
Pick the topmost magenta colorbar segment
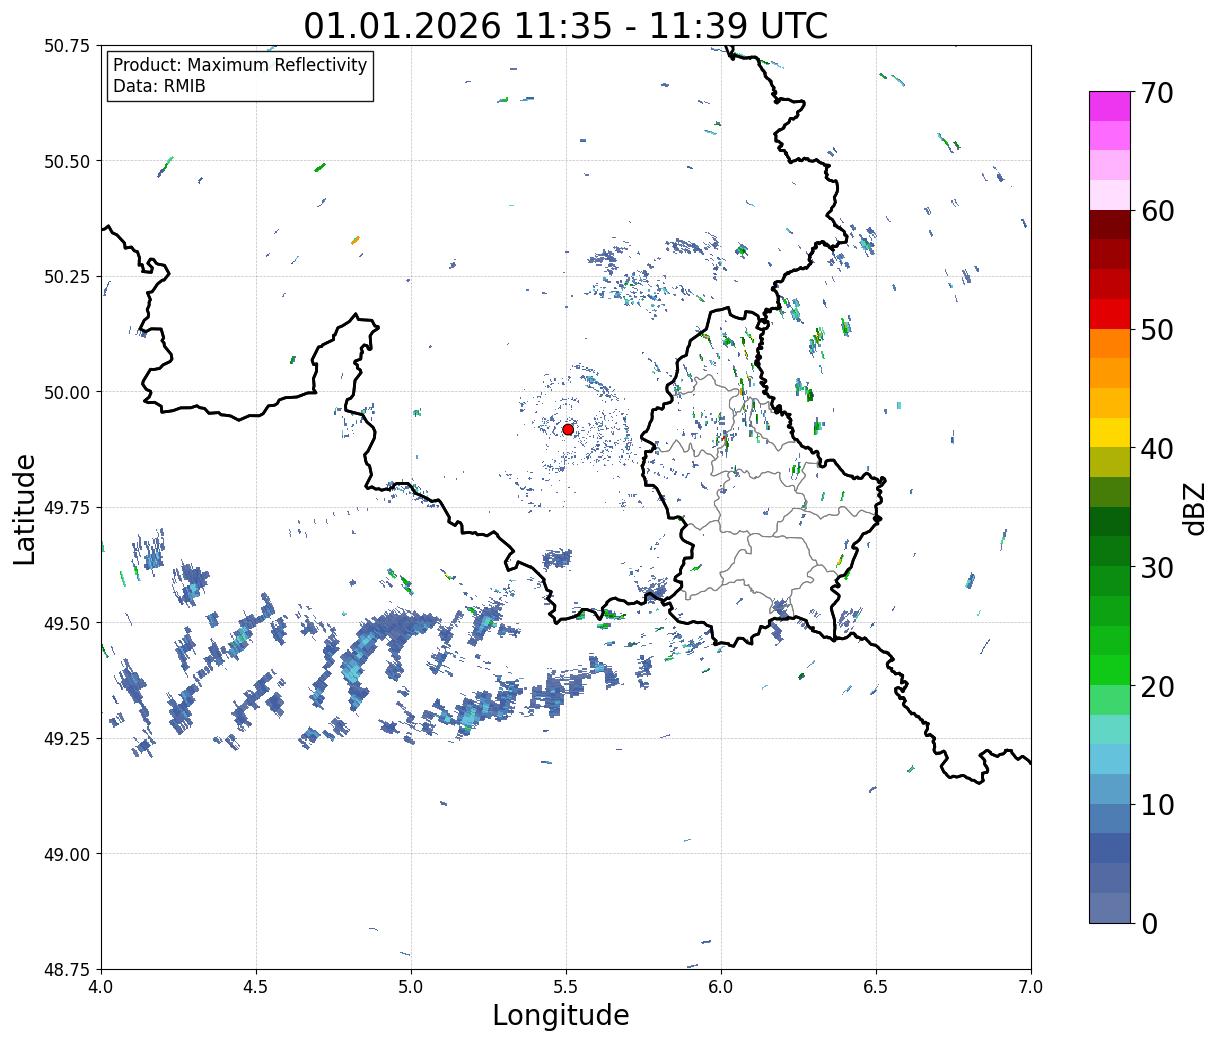[x=1109, y=106]
